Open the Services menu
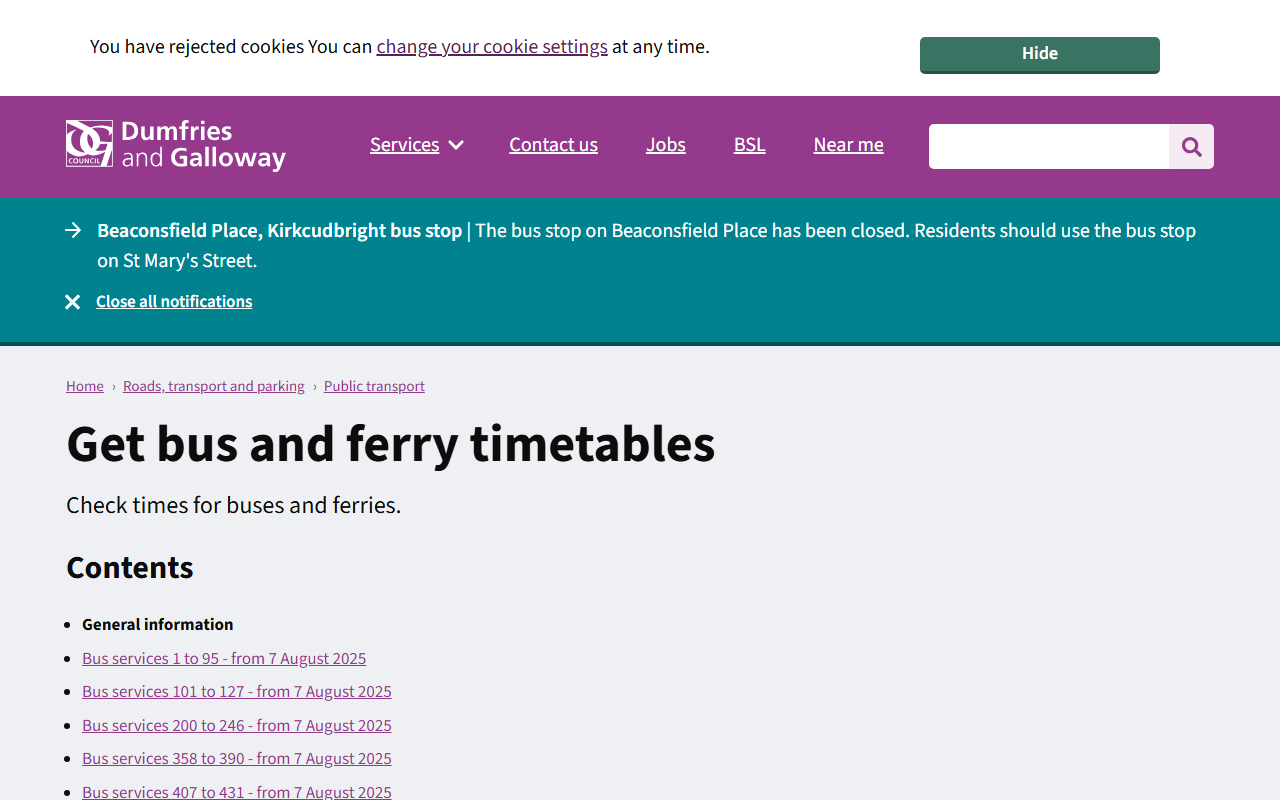The image size is (1280, 800). [405, 145]
